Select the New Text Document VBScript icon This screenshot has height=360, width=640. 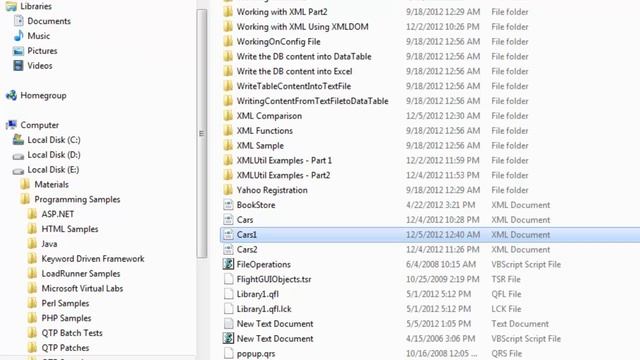[228, 338]
